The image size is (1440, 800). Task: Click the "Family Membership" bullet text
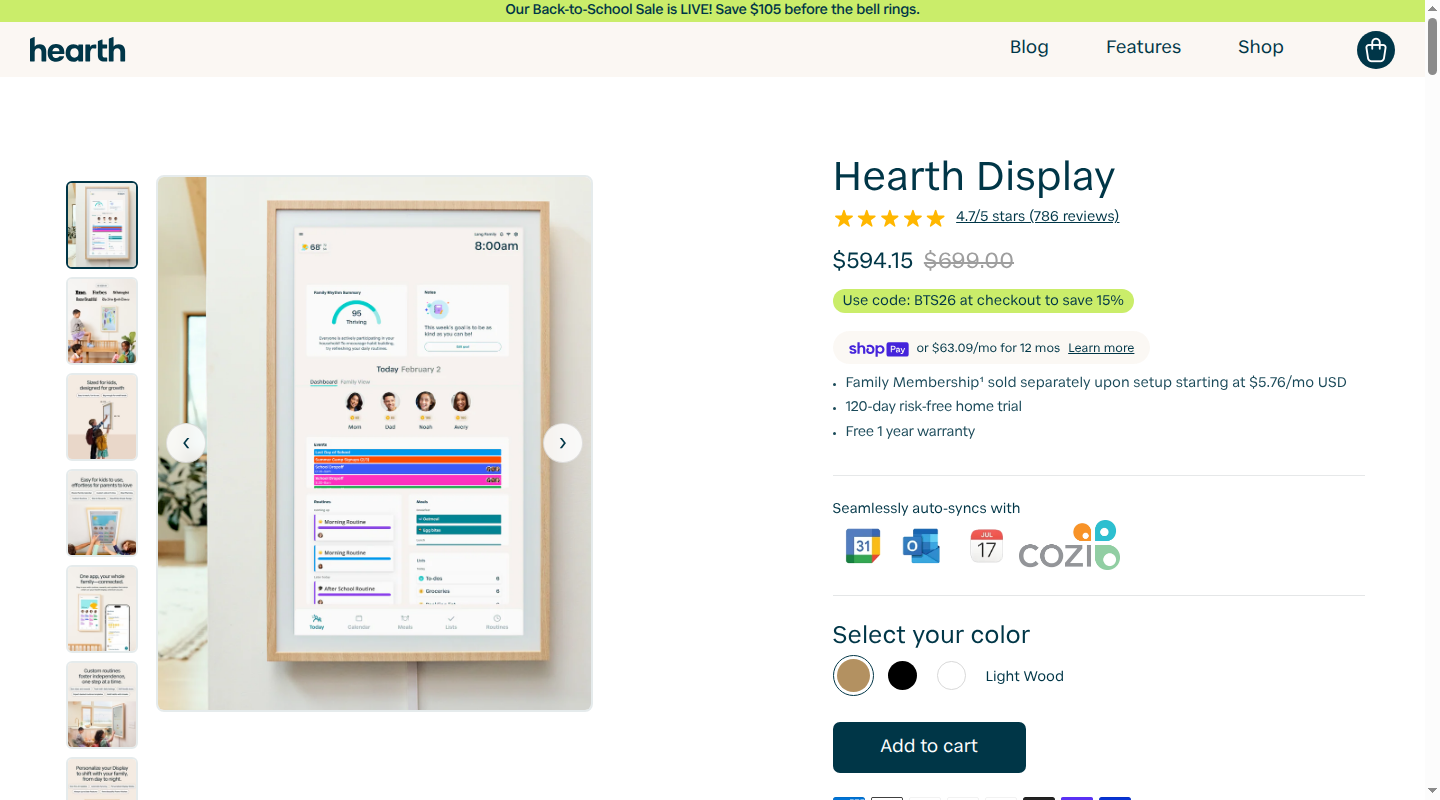1096,382
